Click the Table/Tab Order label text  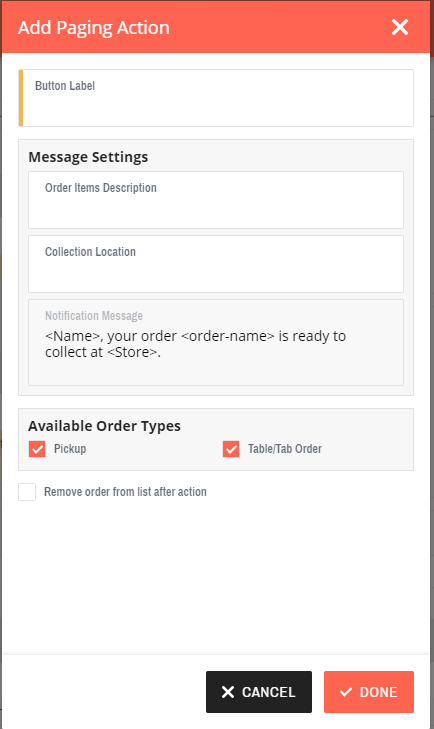(x=285, y=449)
